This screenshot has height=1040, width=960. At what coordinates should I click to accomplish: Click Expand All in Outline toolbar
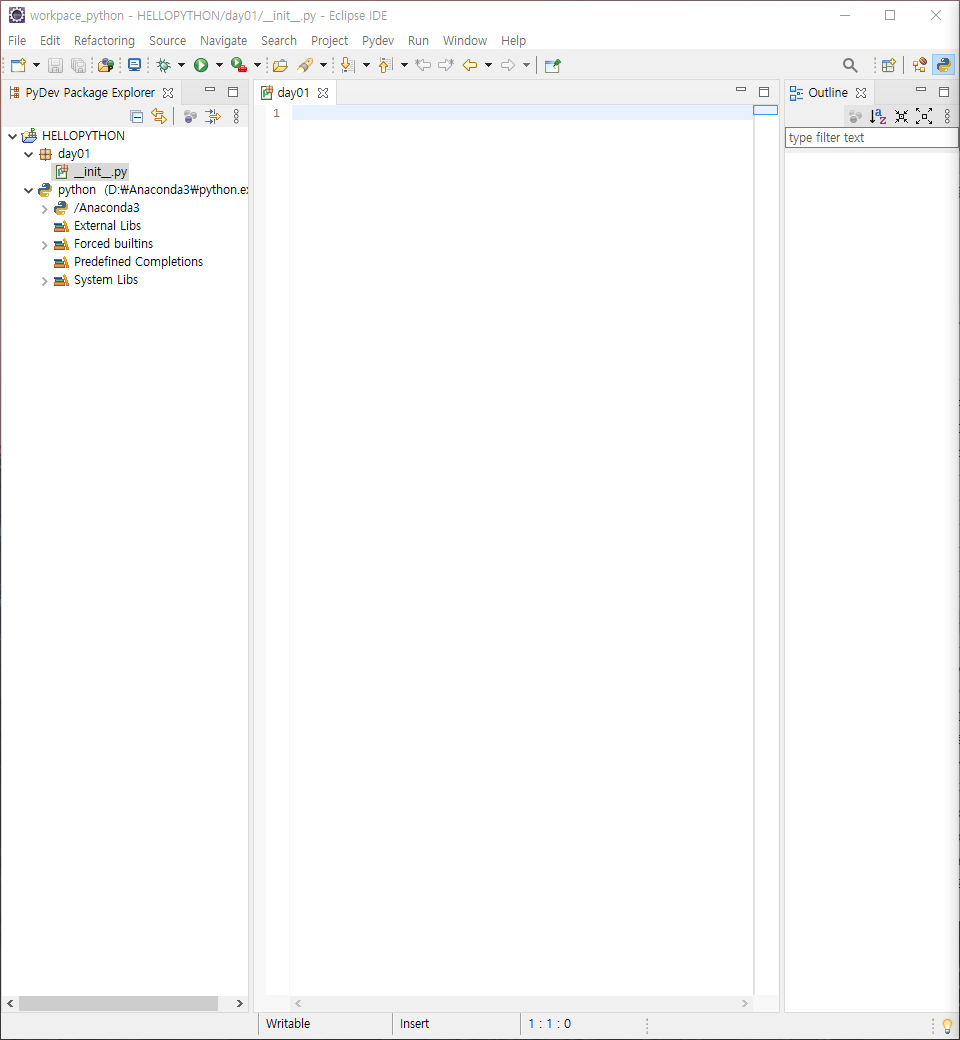(x=924, y=117)
